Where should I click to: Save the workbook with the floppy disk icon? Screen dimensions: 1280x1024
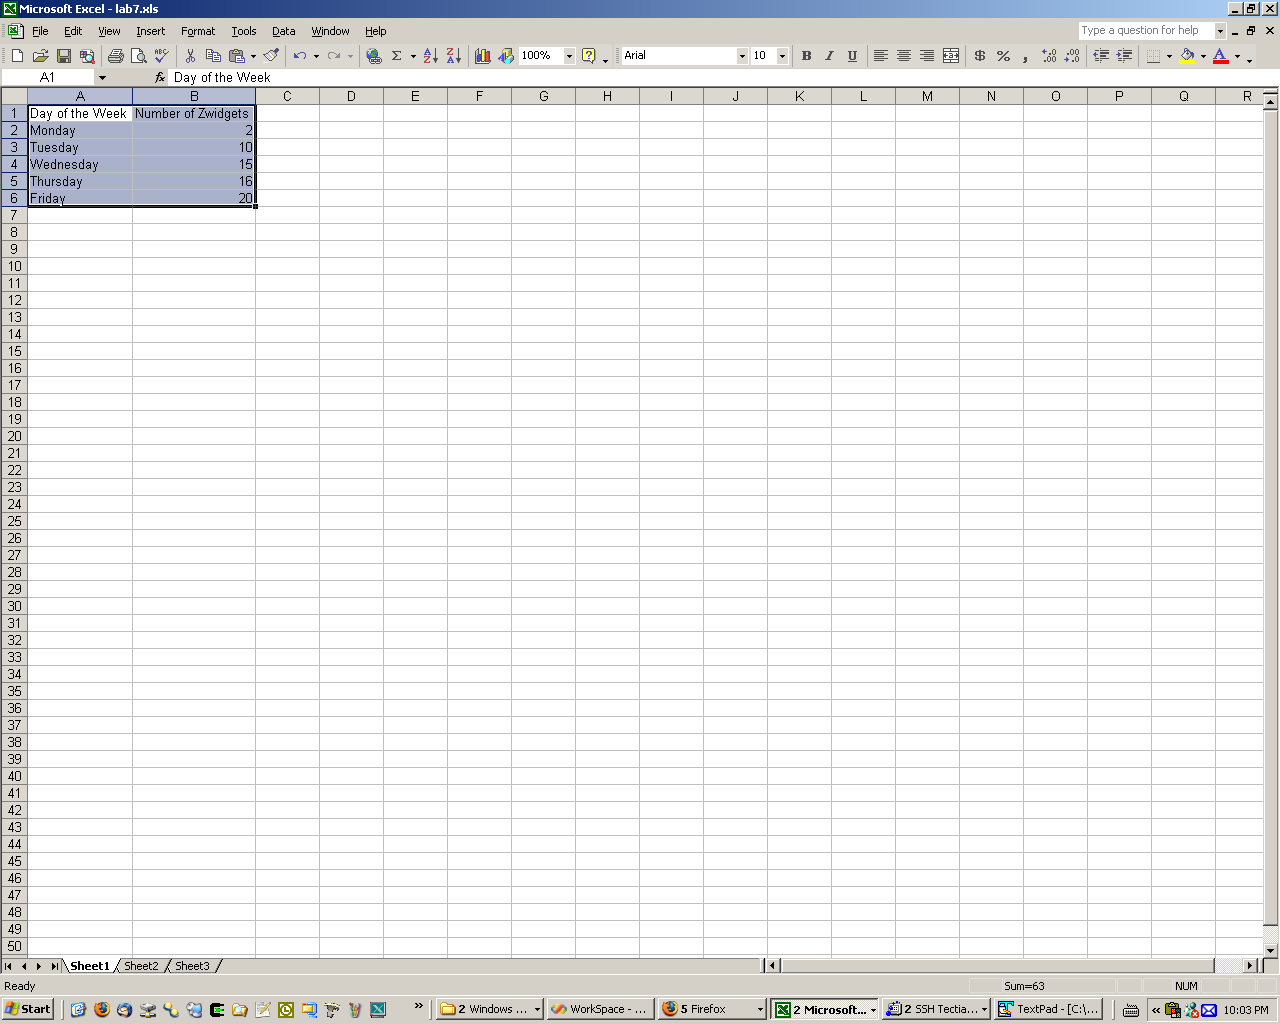tap(64, 56)
